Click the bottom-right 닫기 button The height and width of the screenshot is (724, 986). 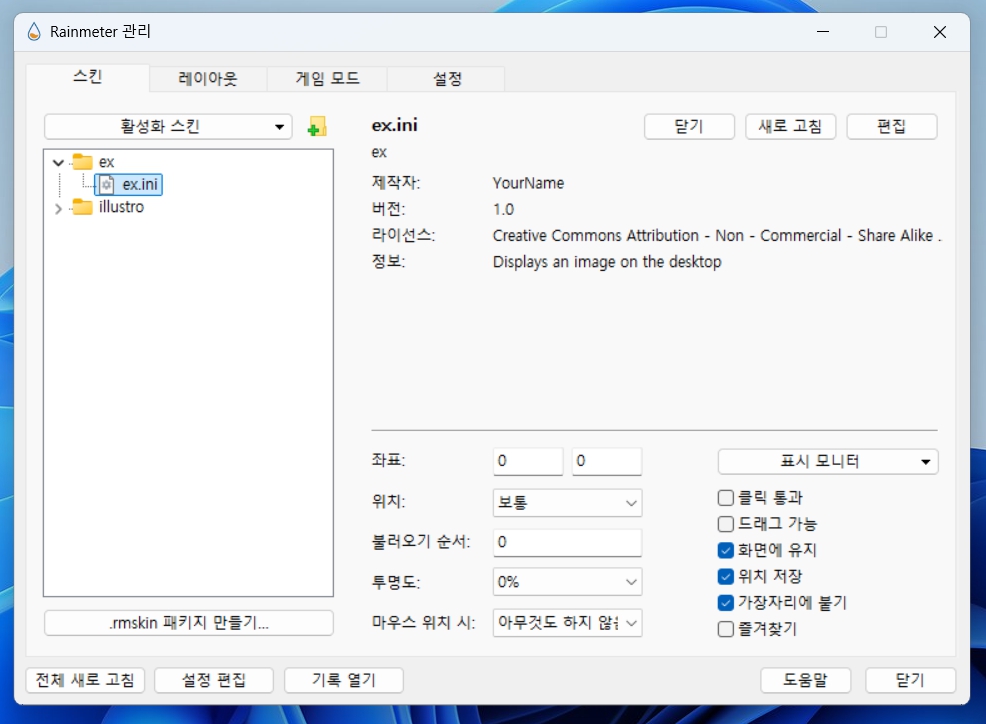click(911, 680)
